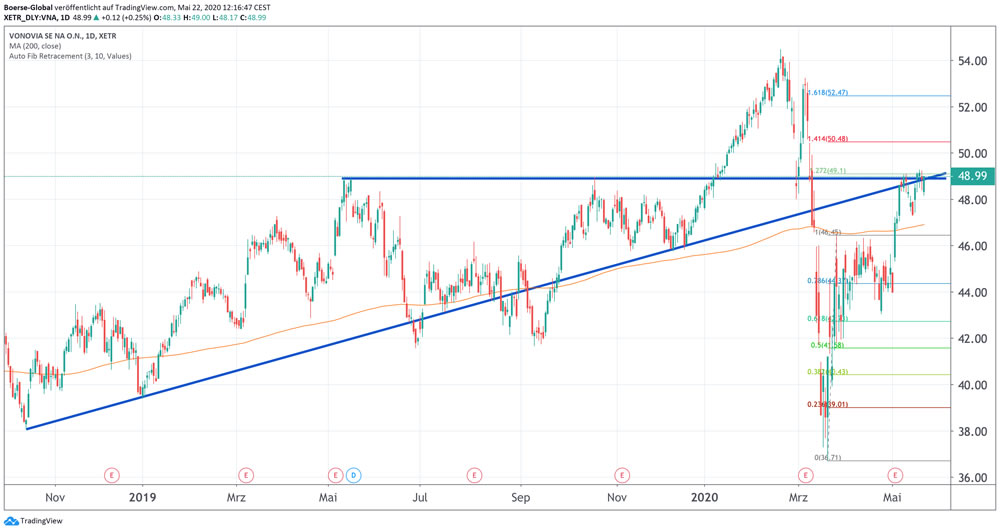Click the final earnings 'E' marker of the chart

pos(896,475)
